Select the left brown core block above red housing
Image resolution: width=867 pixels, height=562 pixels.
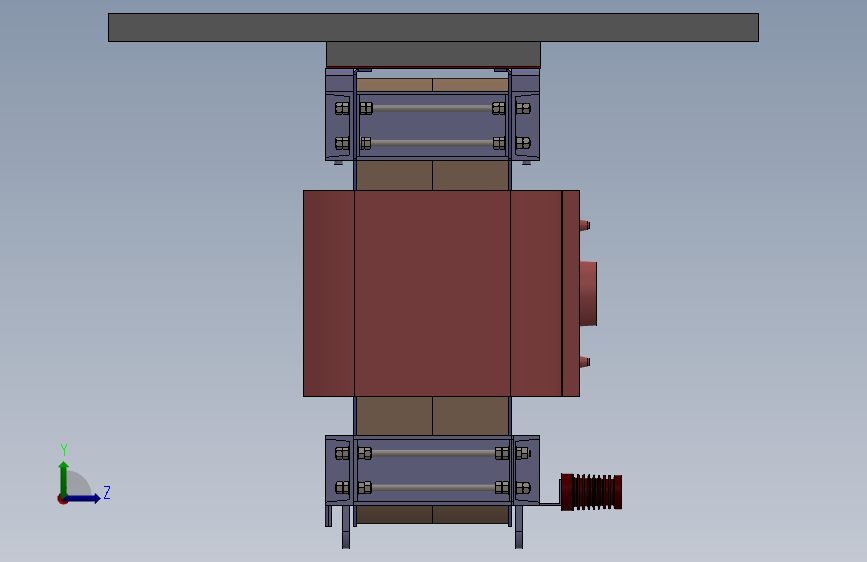(394, 175)
